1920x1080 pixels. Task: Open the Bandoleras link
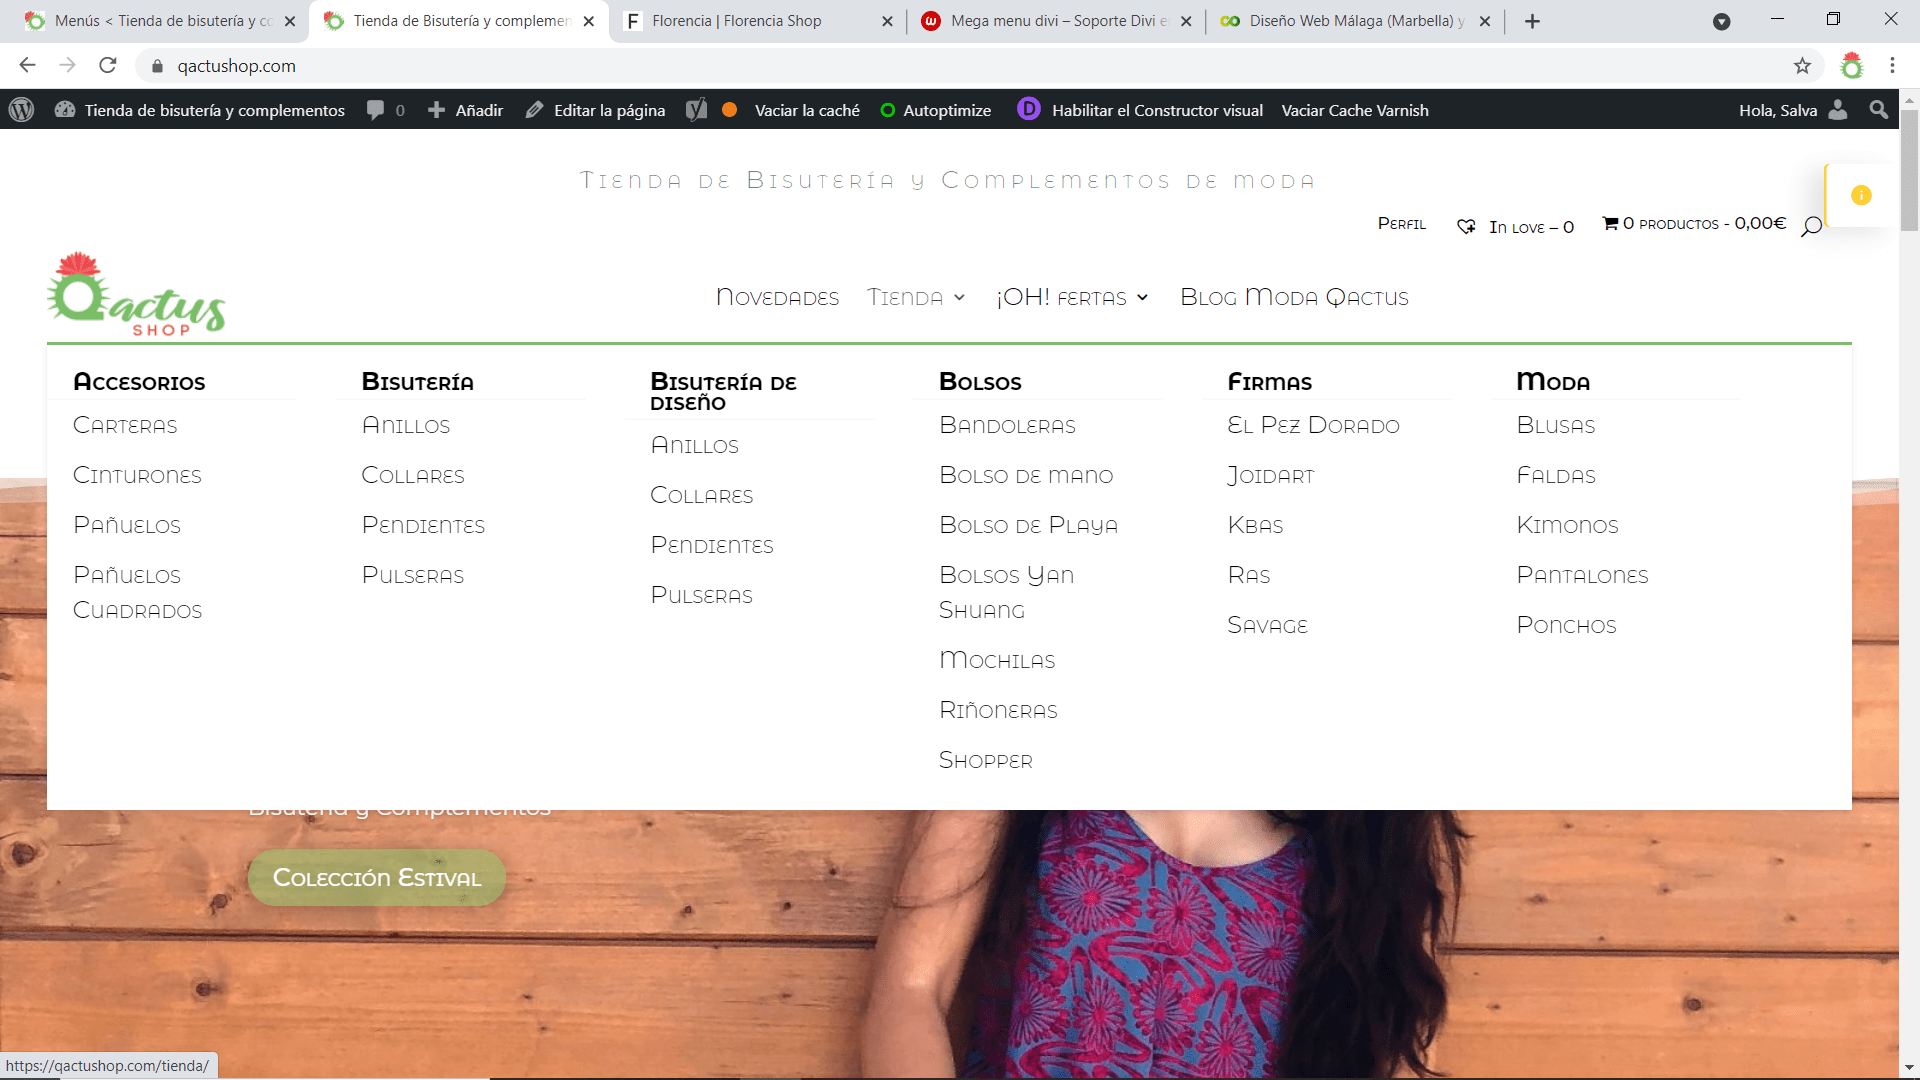[x=1007, y=425]
